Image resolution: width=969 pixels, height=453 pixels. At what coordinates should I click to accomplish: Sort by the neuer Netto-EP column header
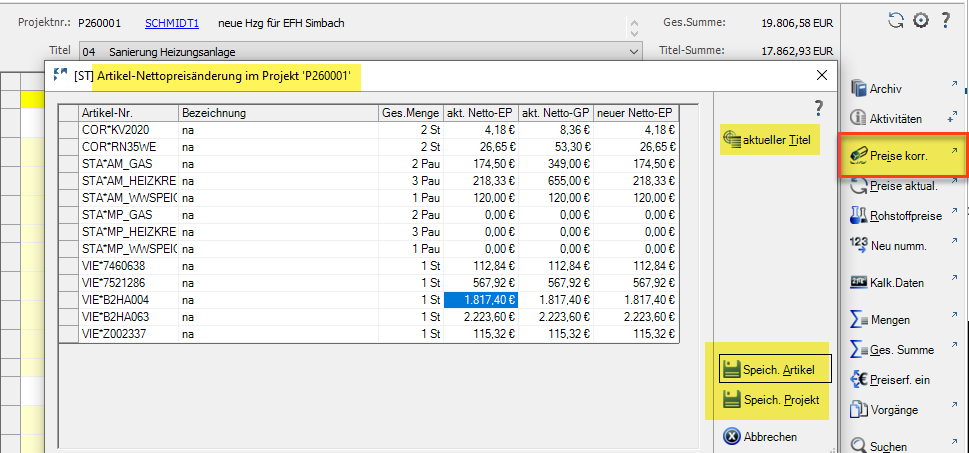tap(635, 113)
